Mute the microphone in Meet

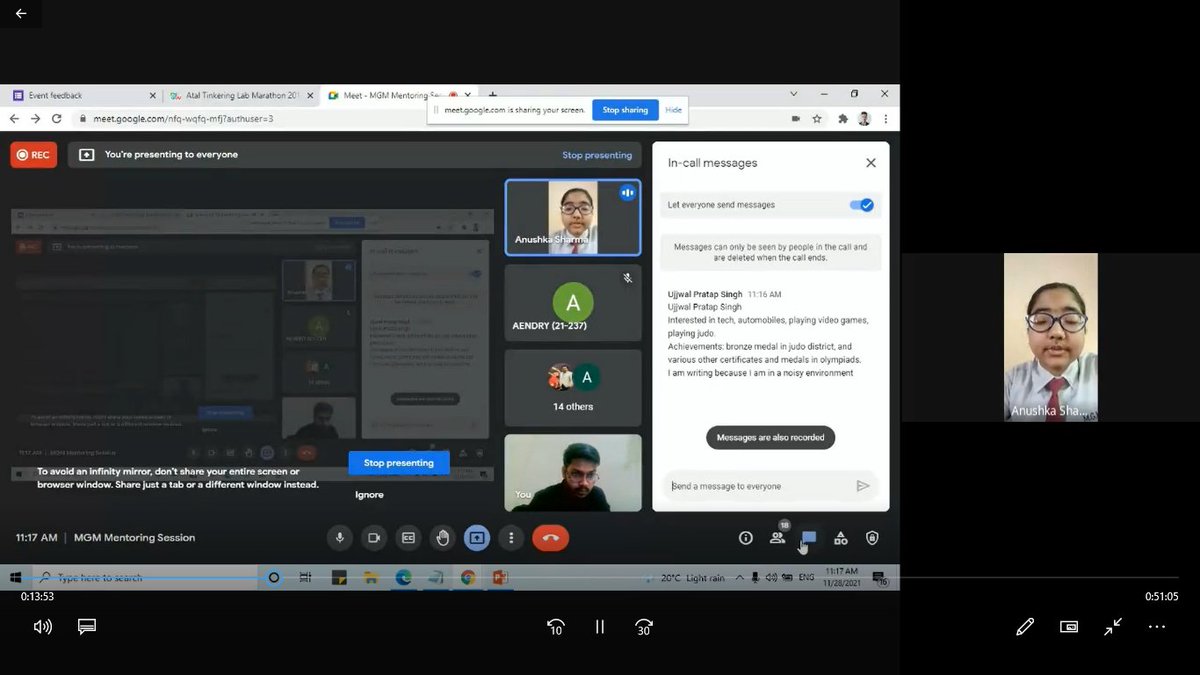[340, 537]
